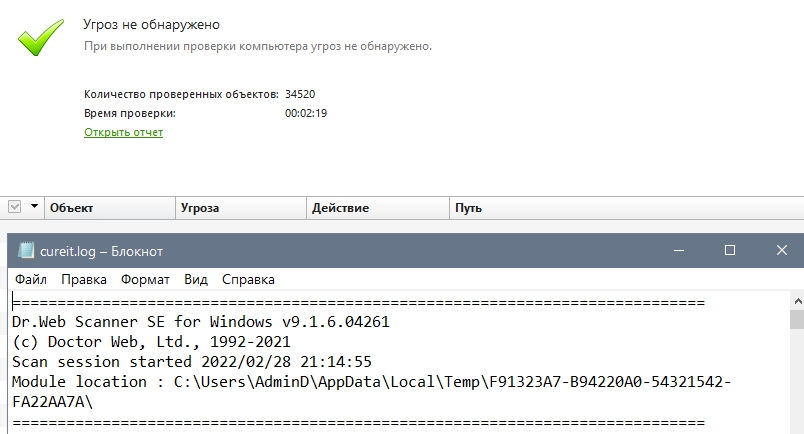Click the 'cureit.log – Блокнот' window title
Image resolution: width=804 pixels, height=434 pixels.
[101, 251]
